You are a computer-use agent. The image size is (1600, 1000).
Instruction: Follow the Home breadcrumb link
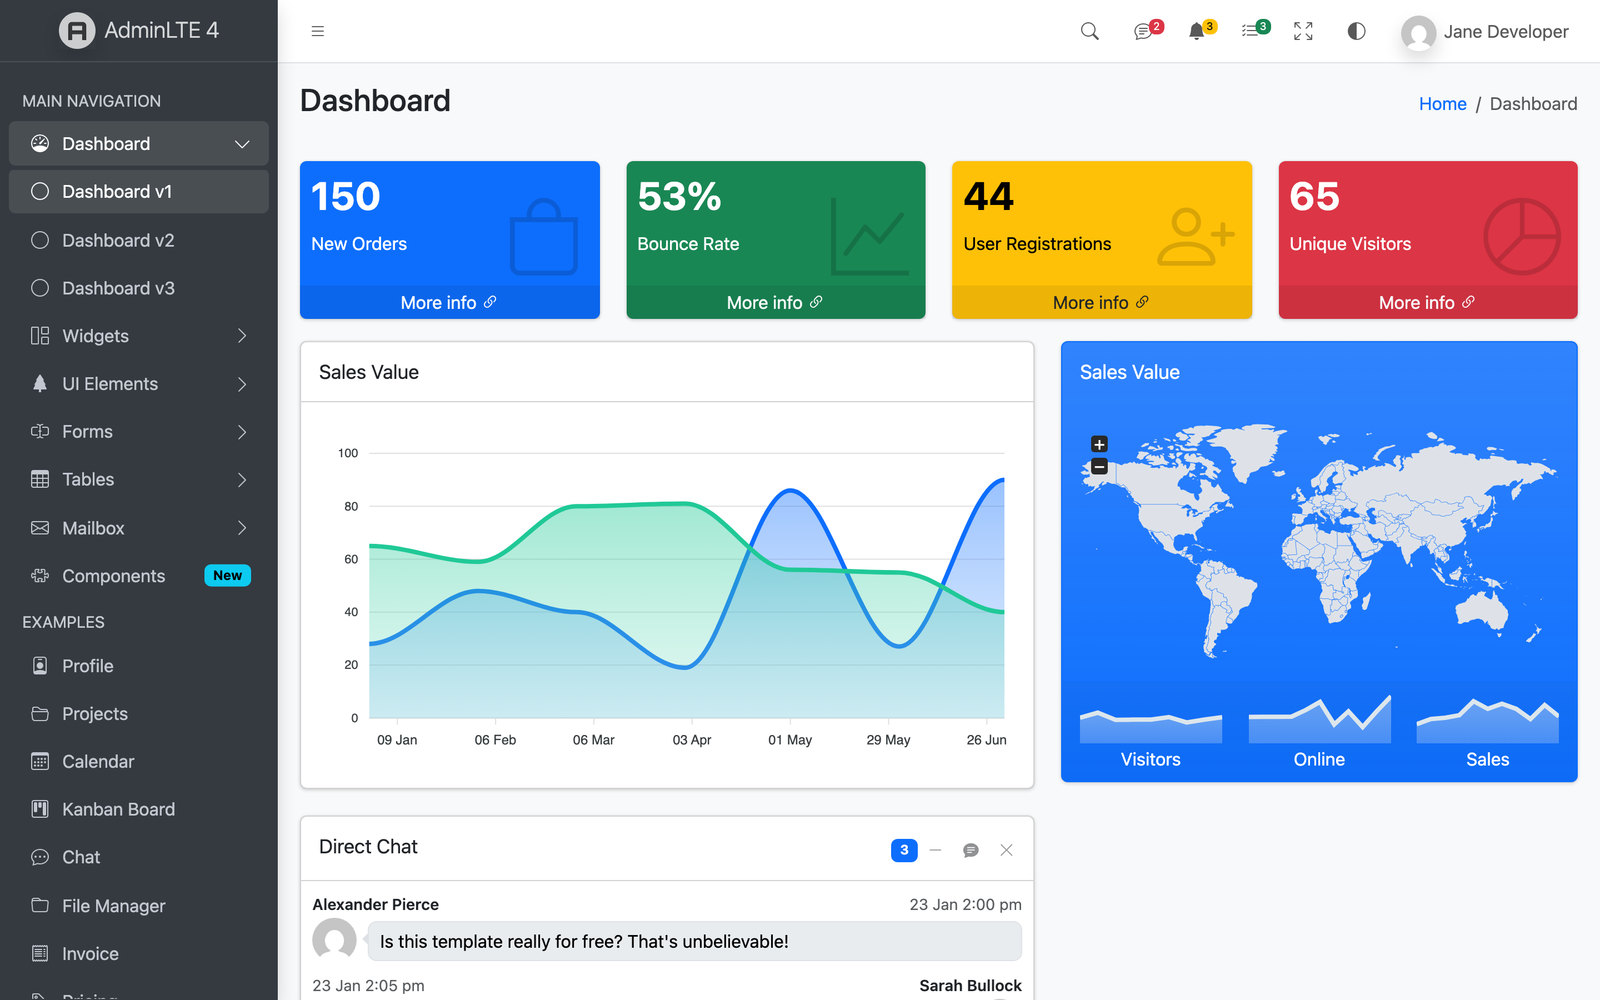tap(1442, 104)
